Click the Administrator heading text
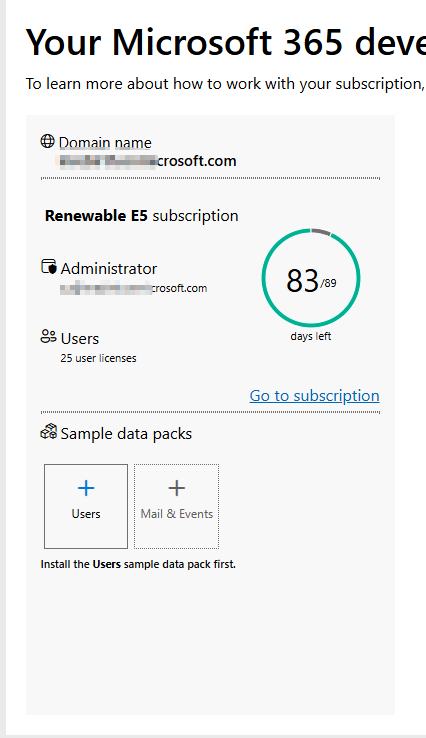Screen dimensions: 426x738 click(x=109, y=269)
